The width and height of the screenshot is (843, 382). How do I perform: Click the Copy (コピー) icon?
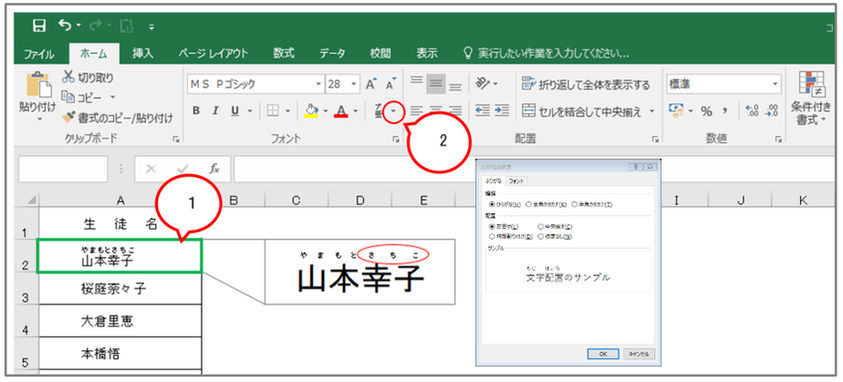coord(68,97)
